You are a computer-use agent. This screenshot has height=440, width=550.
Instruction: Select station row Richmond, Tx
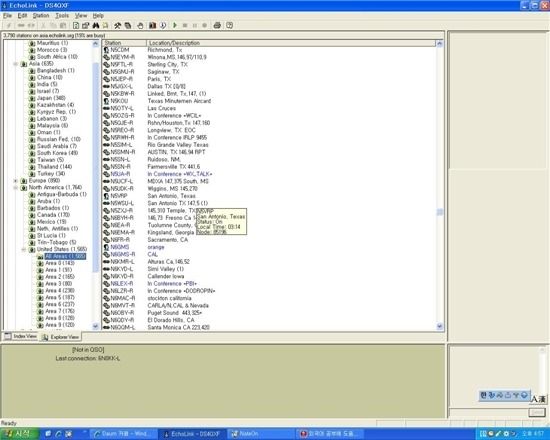269,50
